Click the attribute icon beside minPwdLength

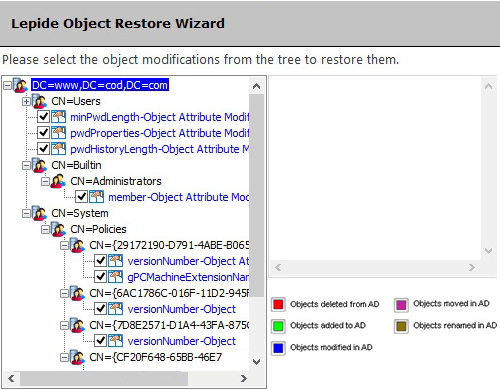coord(59,117)
